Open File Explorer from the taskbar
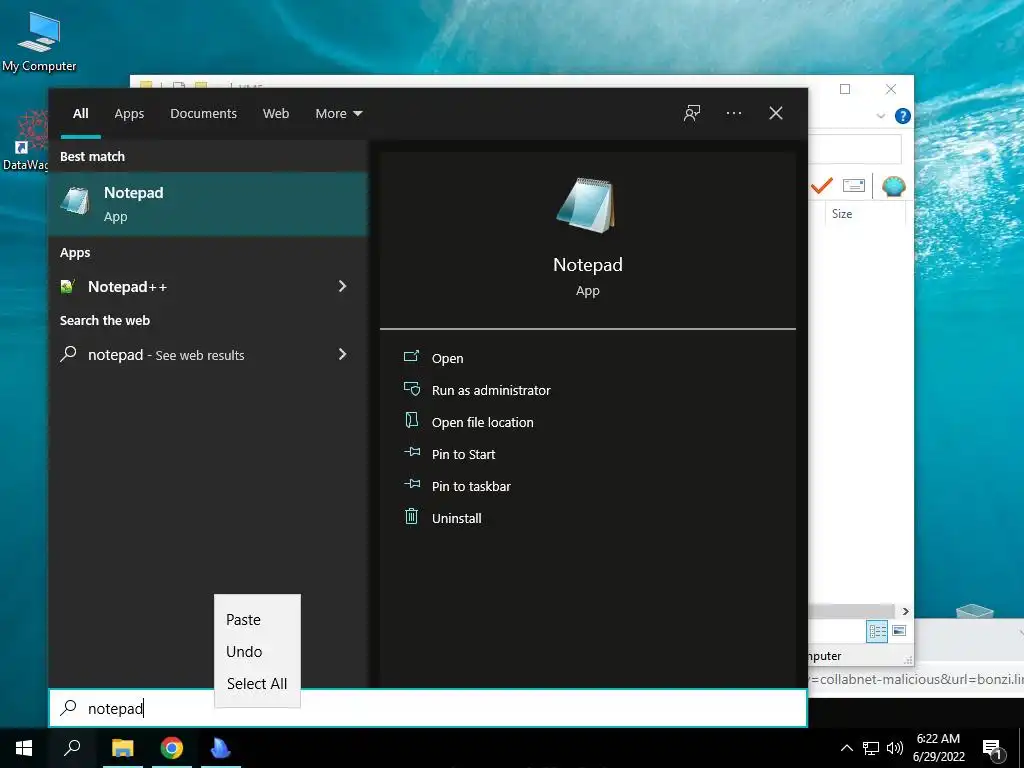 122,748
